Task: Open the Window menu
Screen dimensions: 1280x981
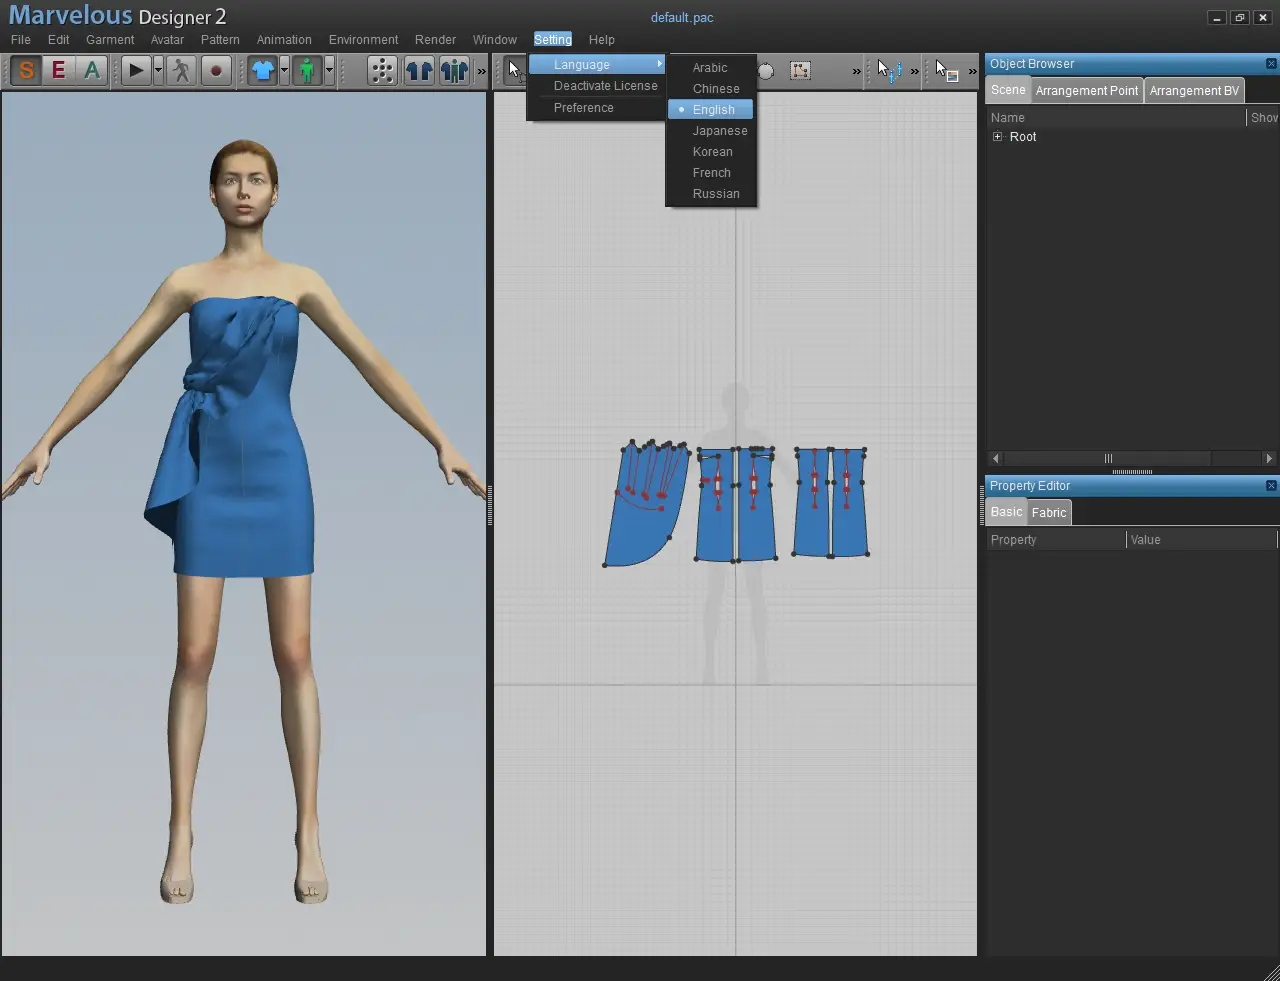Action: coord(495,40)
